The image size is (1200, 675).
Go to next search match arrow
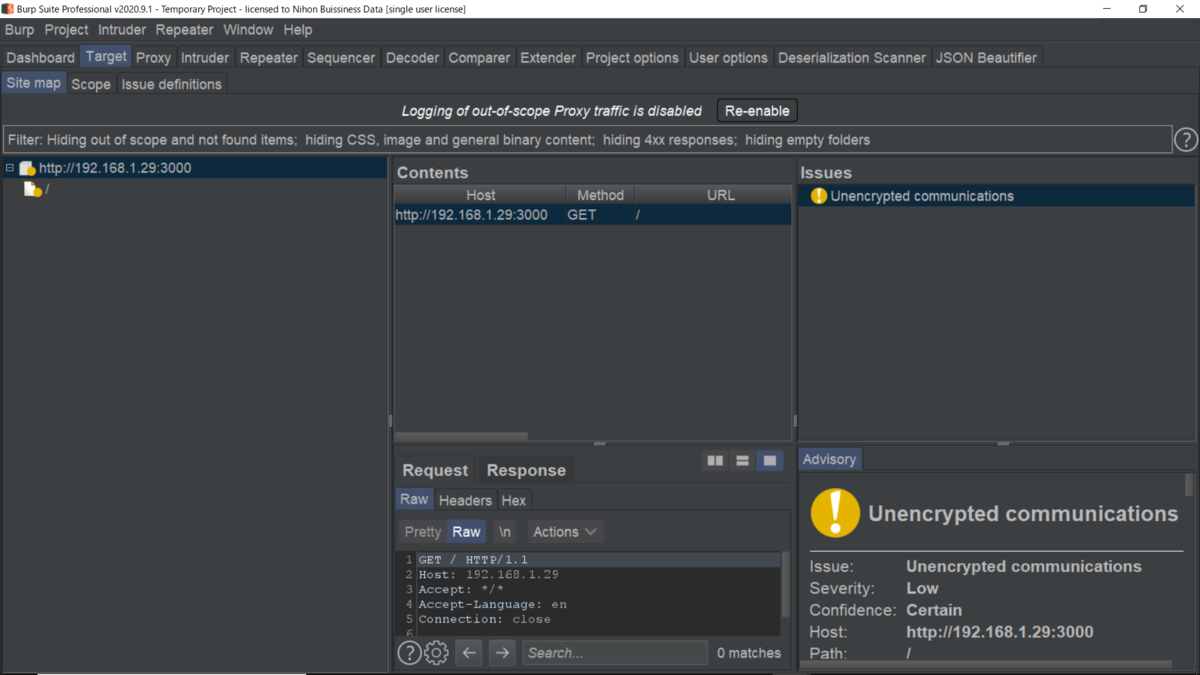click(502, 653)
